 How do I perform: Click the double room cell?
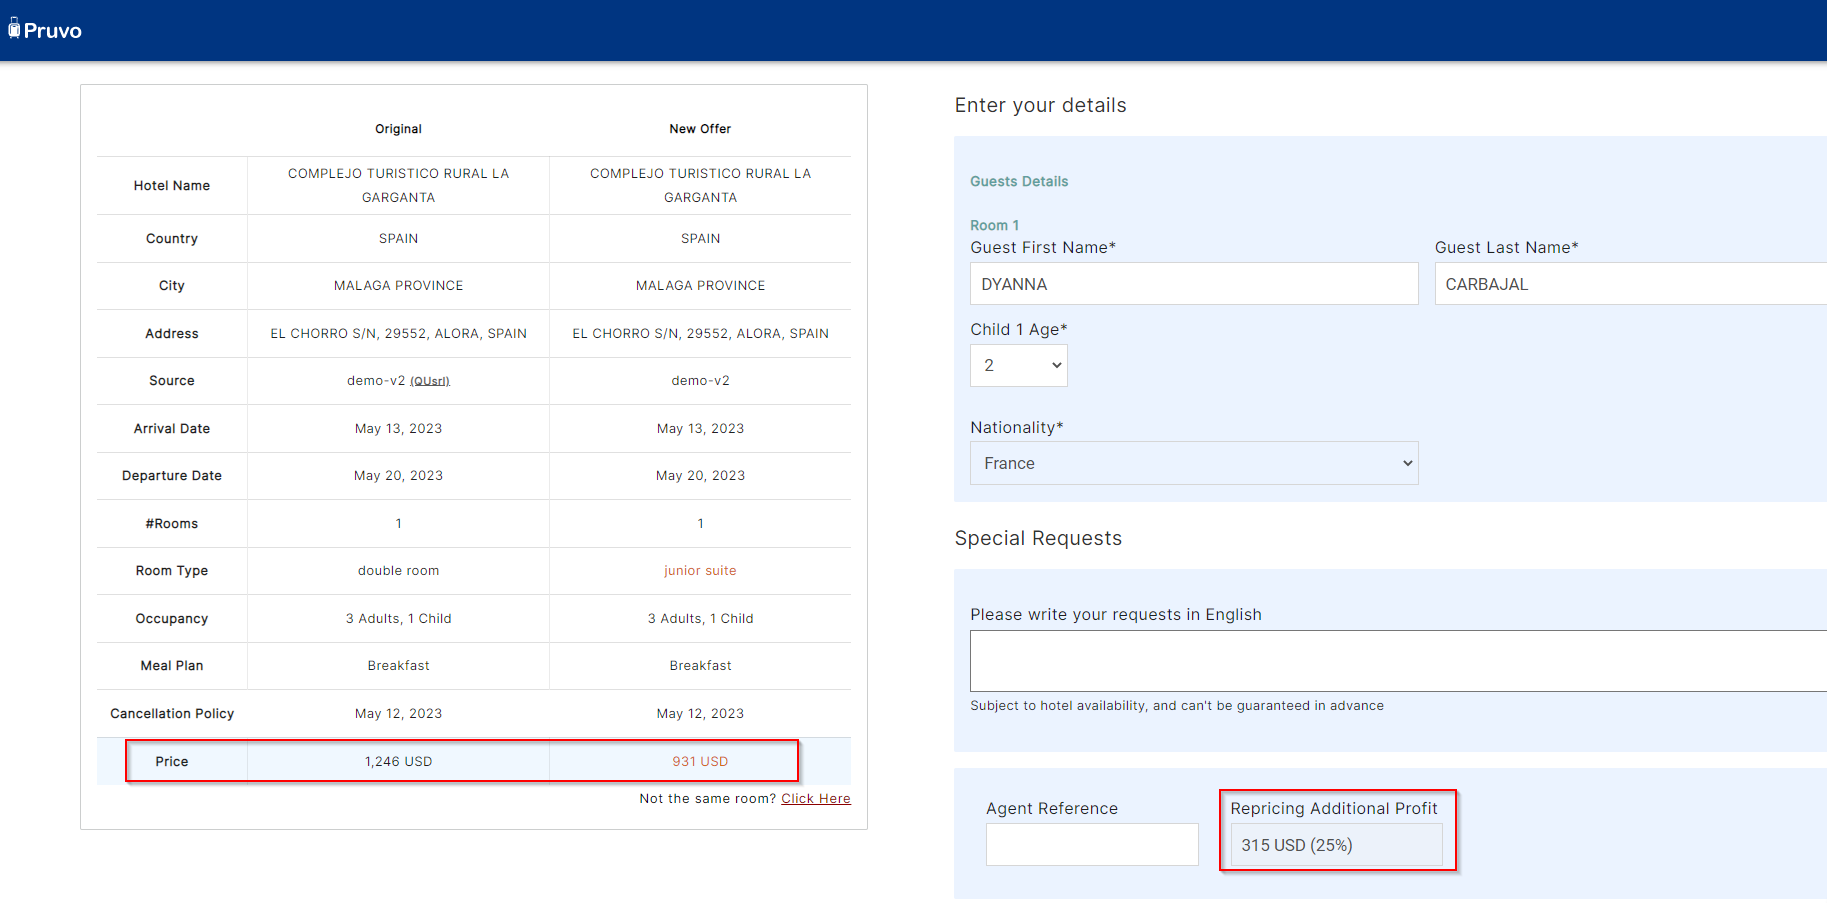pos(398,571)
